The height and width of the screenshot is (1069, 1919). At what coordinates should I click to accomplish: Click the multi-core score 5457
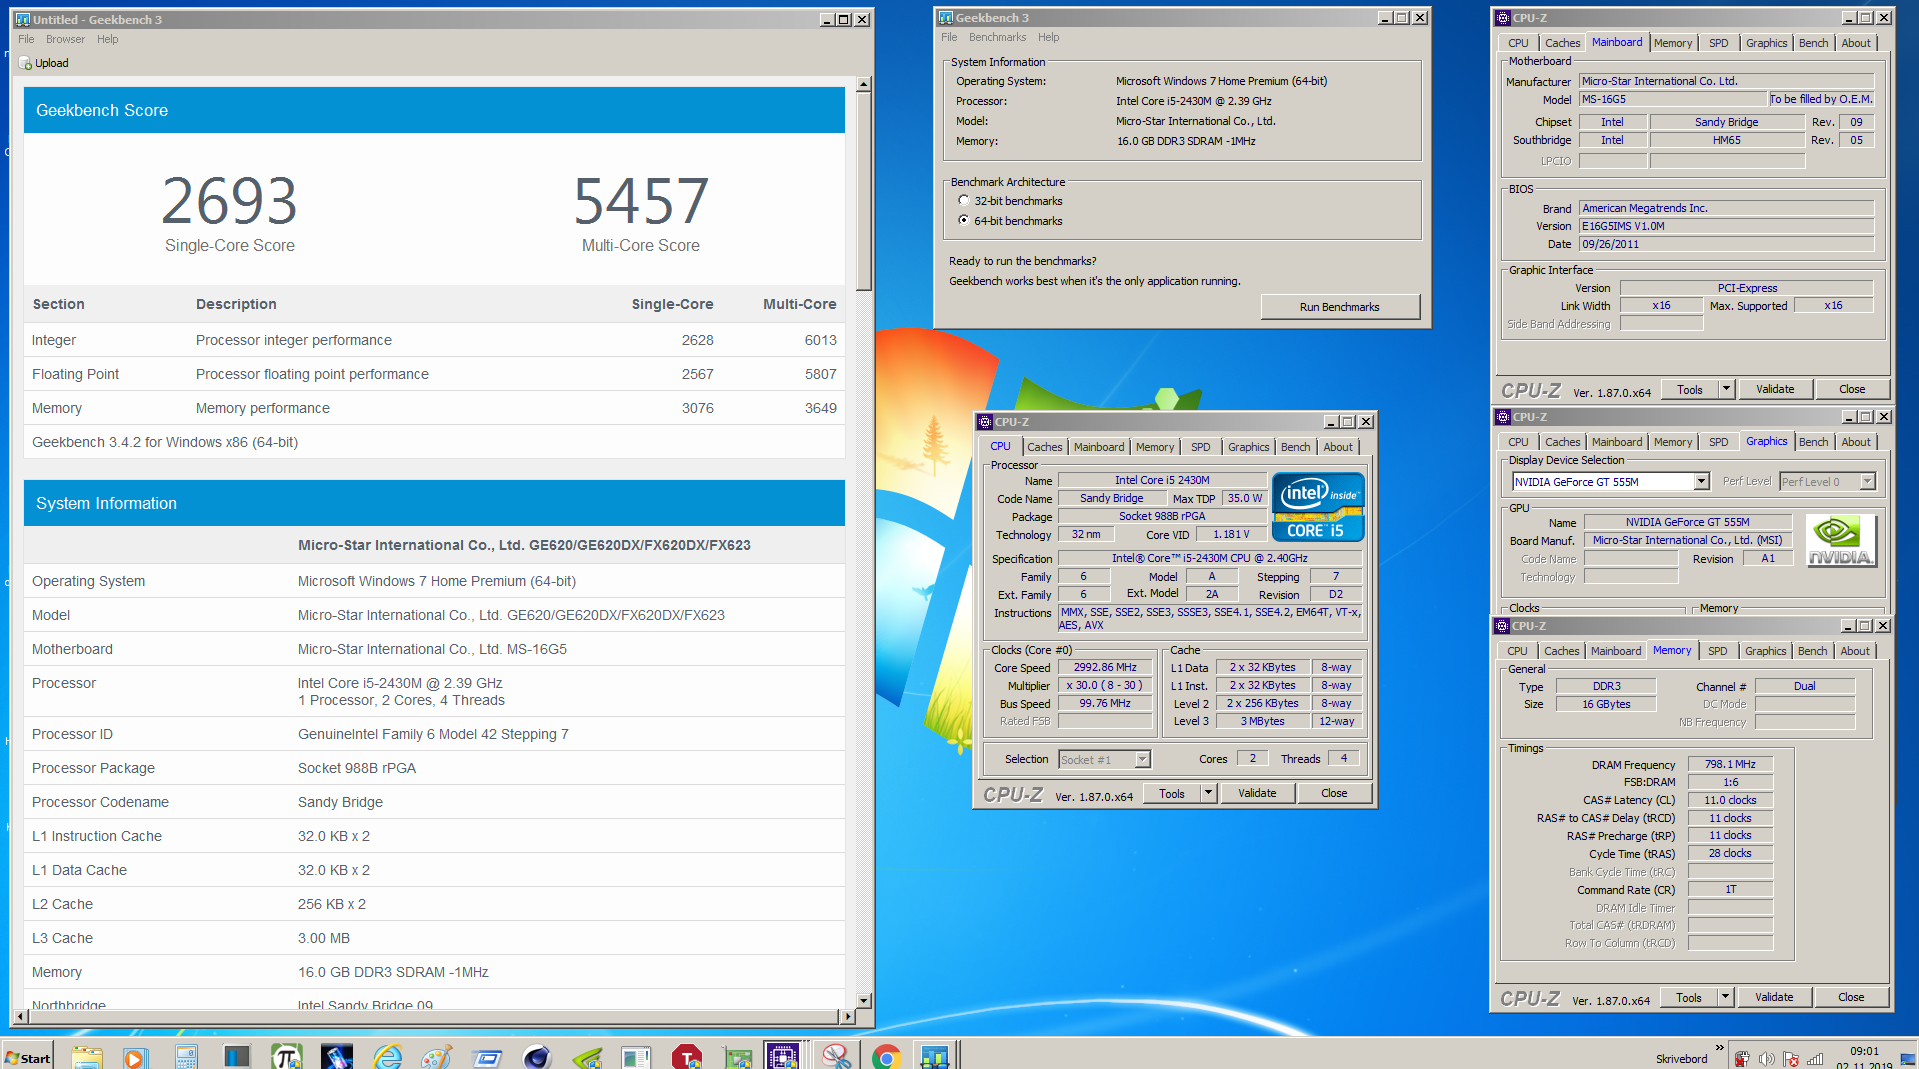(x=641, y=201)
